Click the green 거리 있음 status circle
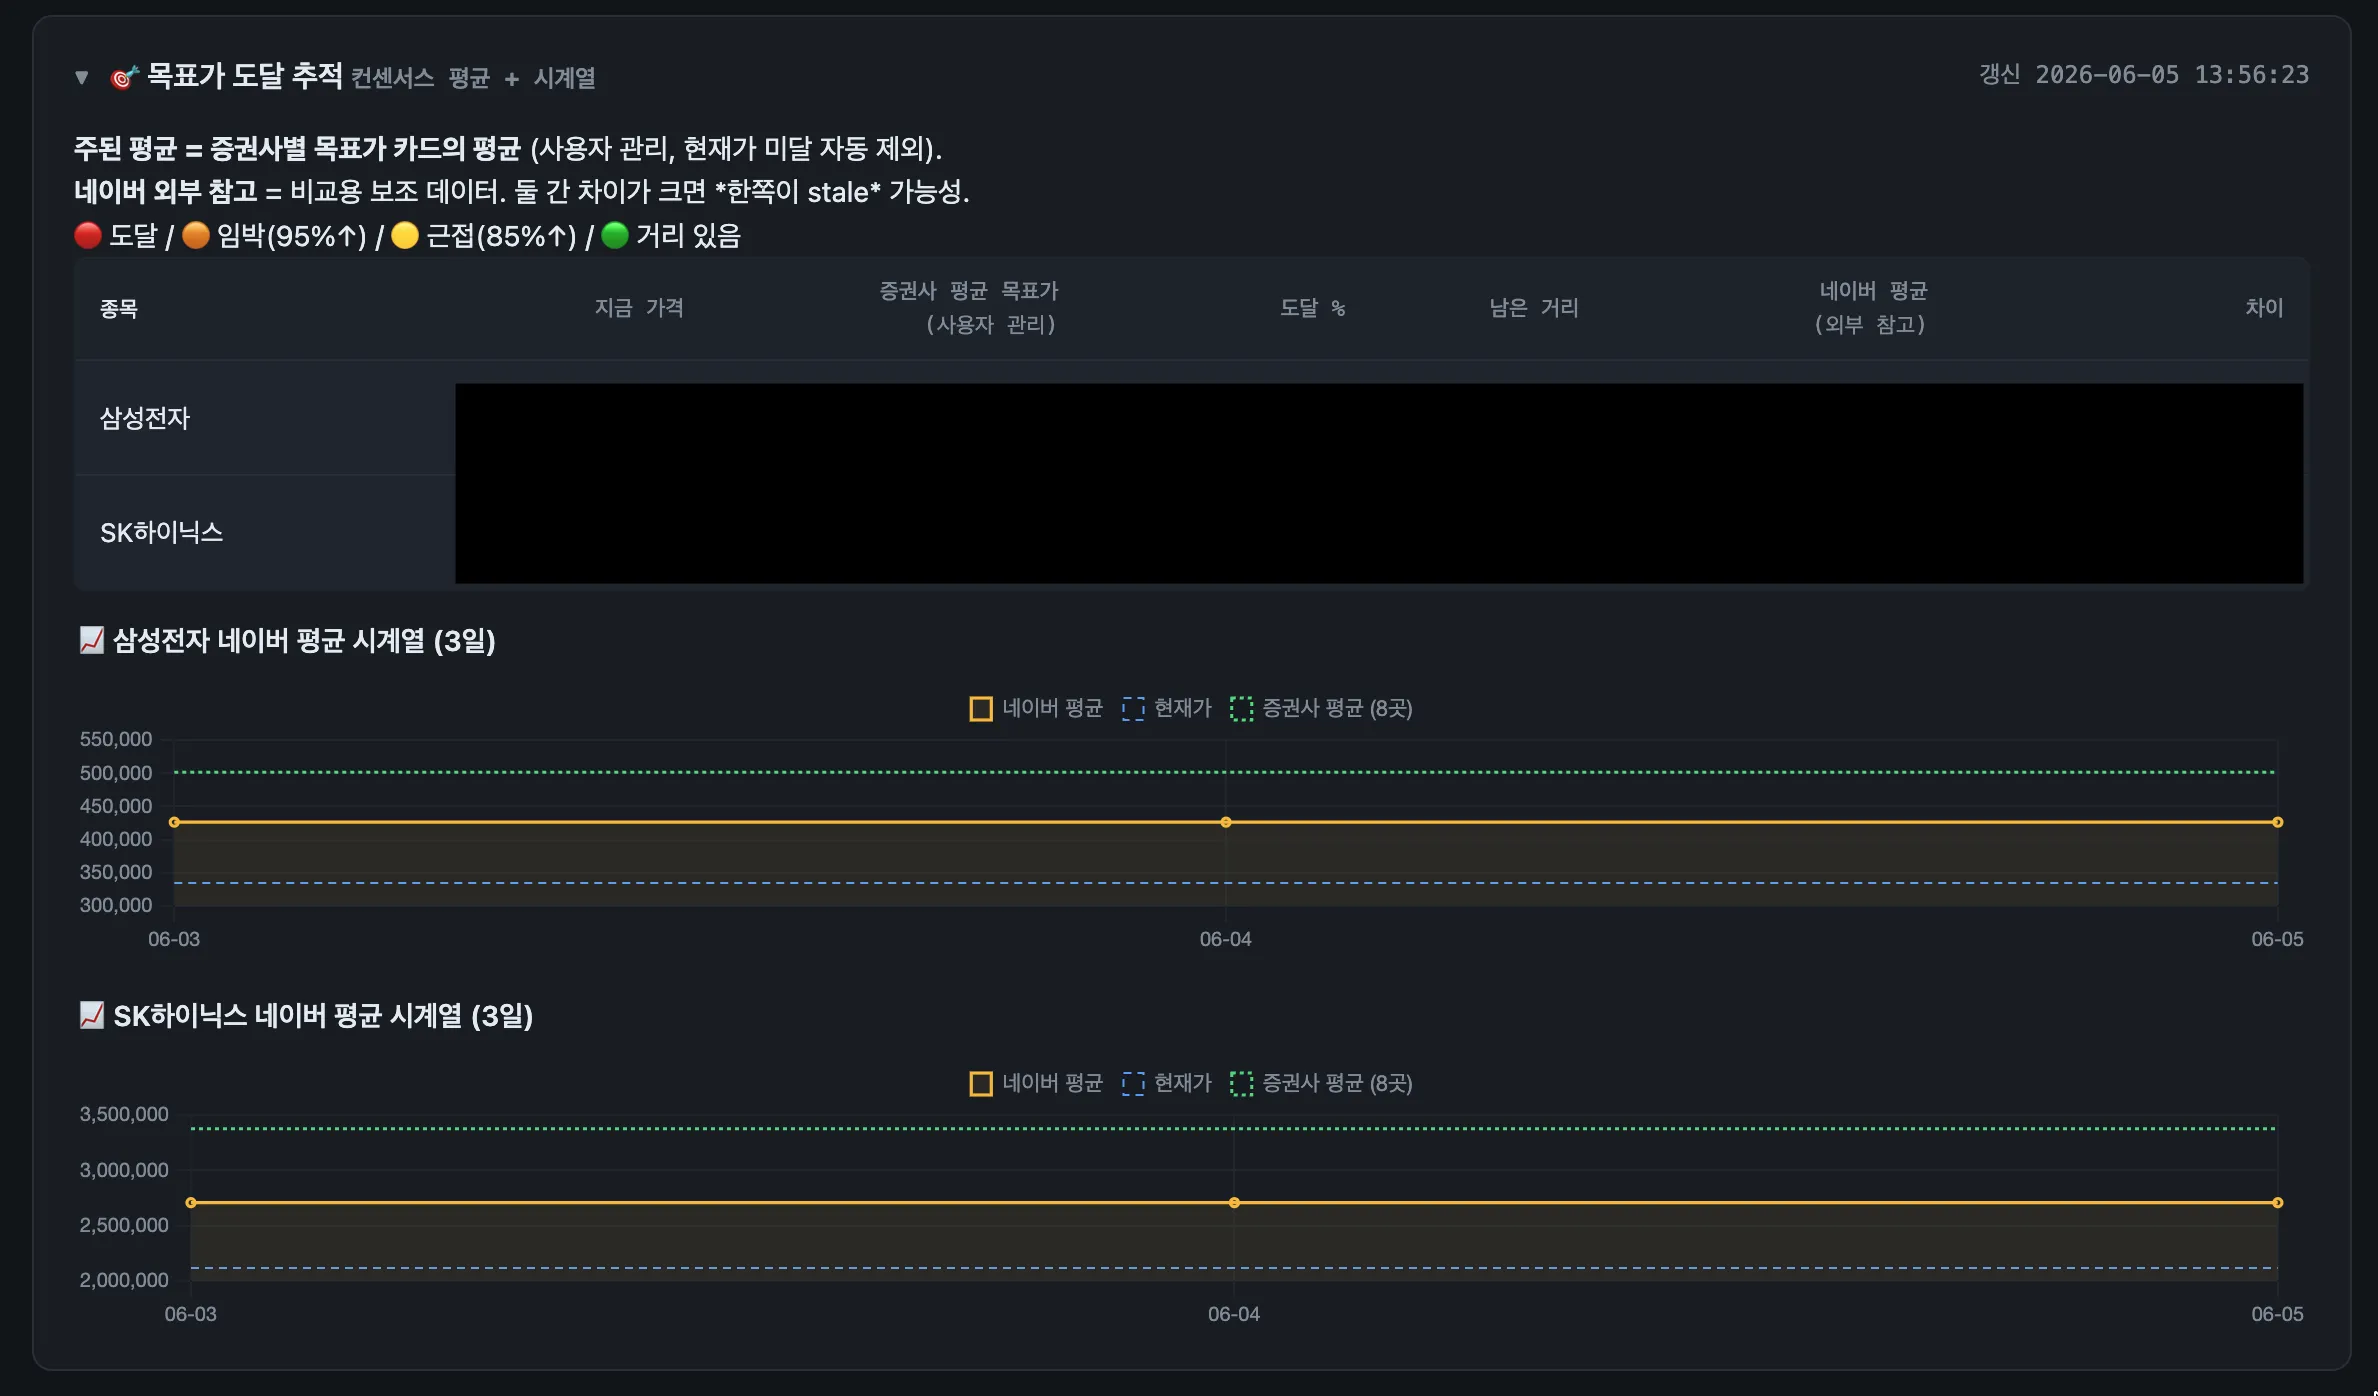 (615, 235)
